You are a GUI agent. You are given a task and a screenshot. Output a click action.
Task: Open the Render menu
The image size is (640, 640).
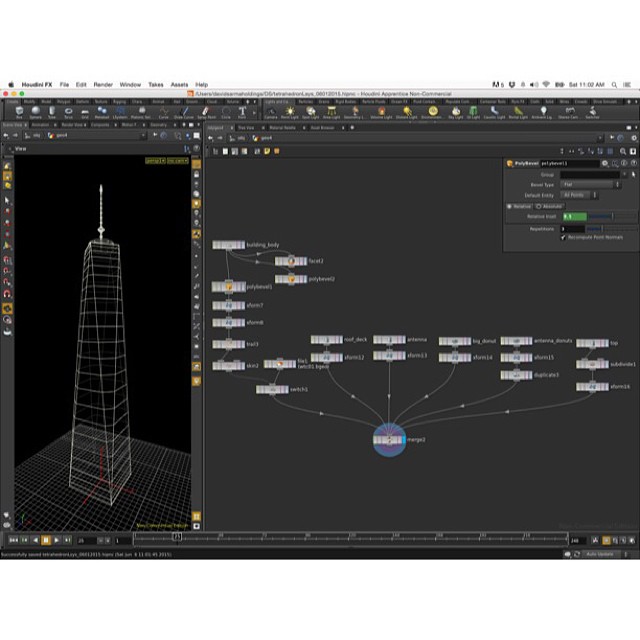103,84
